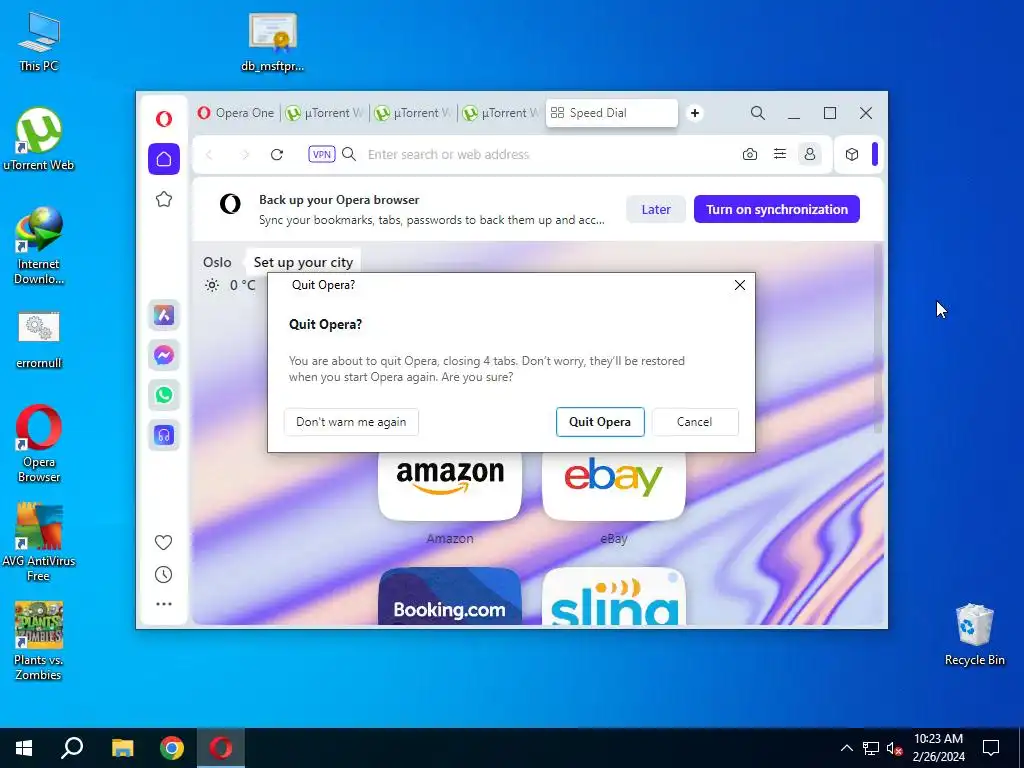Screen dimensions: 1024x768
Task: Search tabs with the magnifier icon
Action: (758, 113)
